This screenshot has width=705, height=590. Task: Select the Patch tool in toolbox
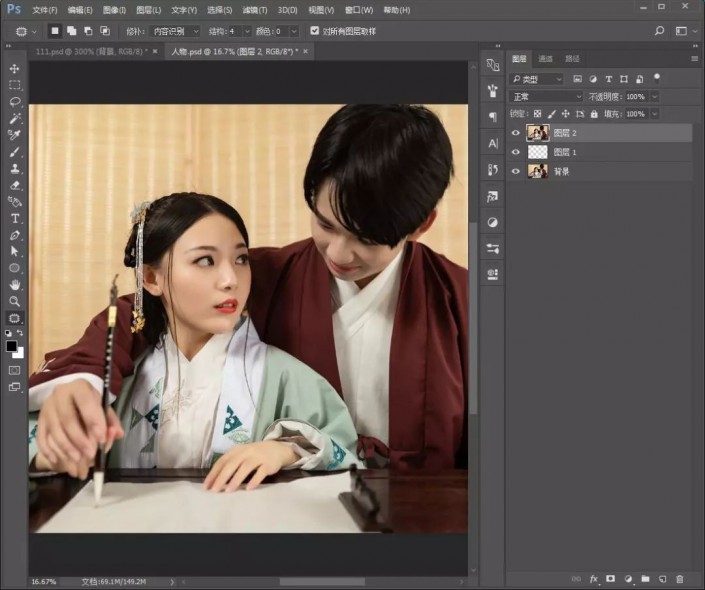coord(14,318)
